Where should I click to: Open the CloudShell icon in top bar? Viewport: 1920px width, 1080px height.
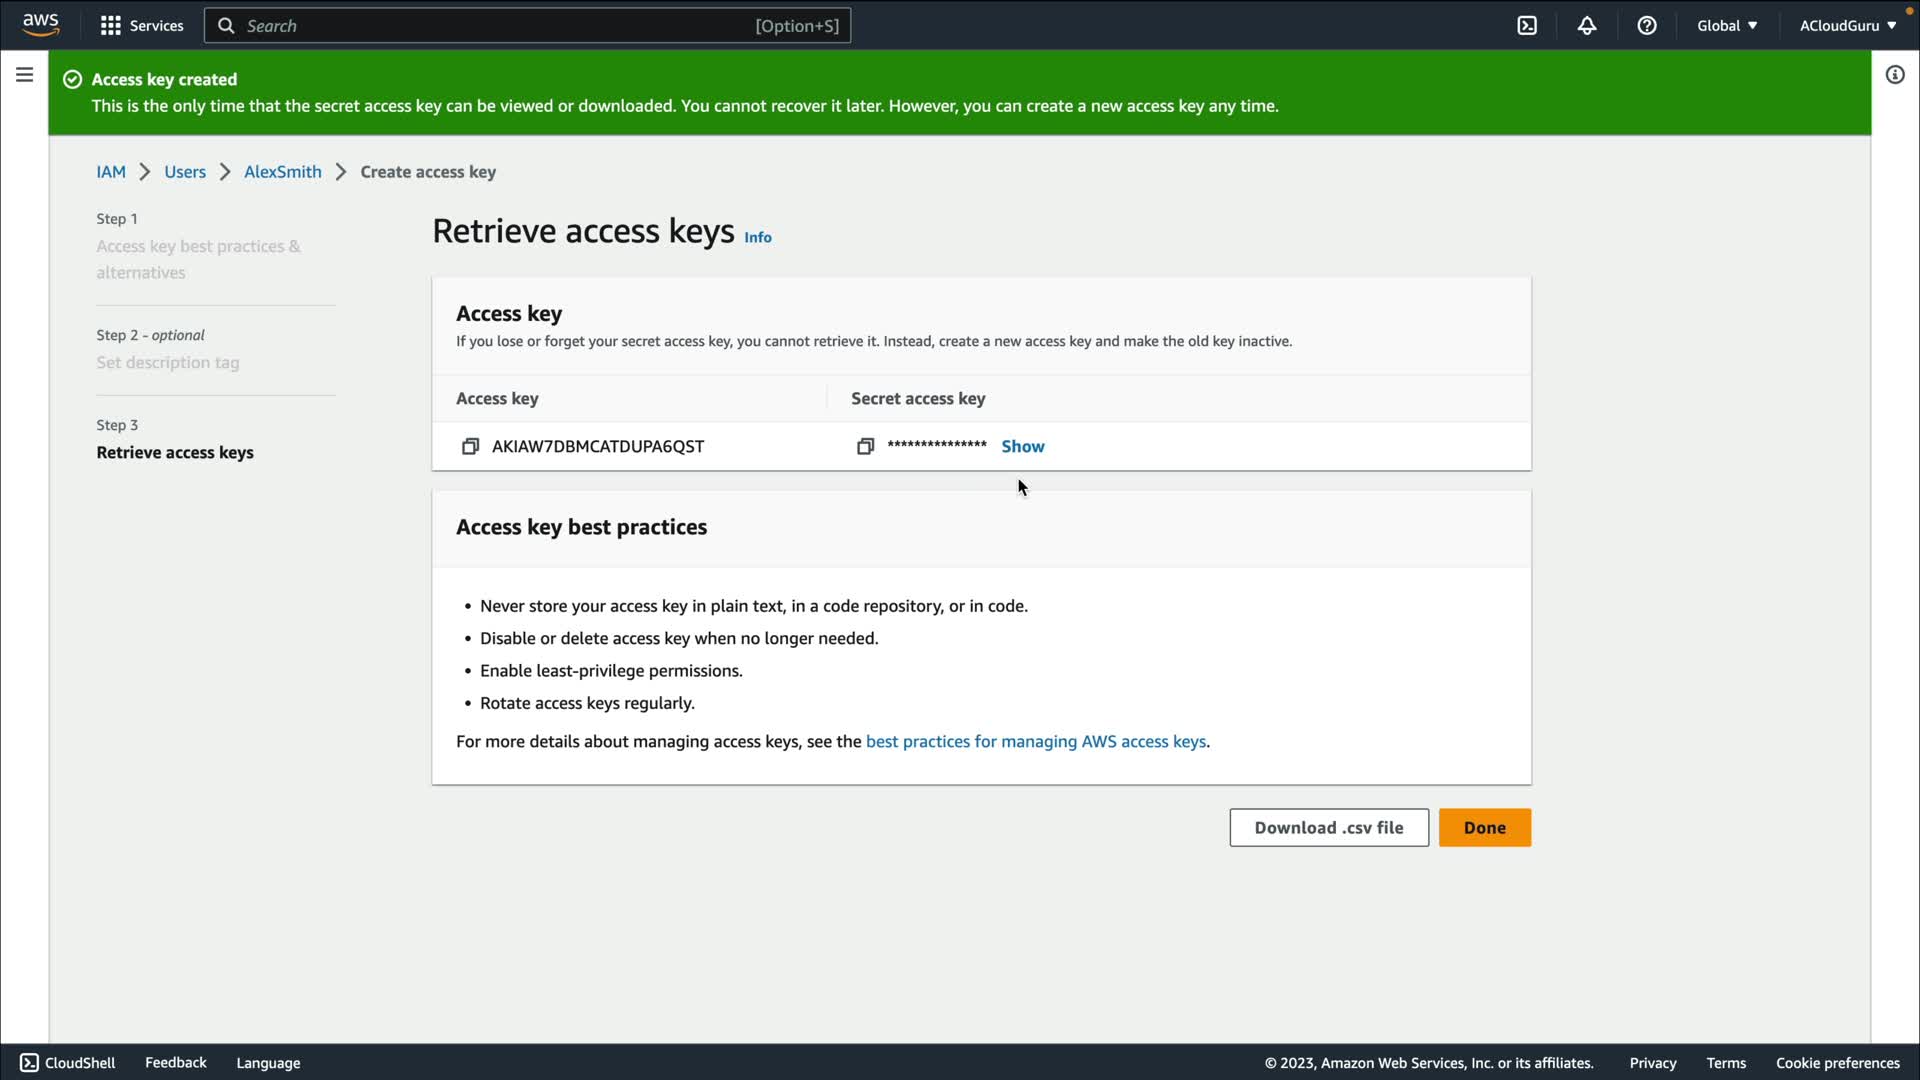[1527, 26]
